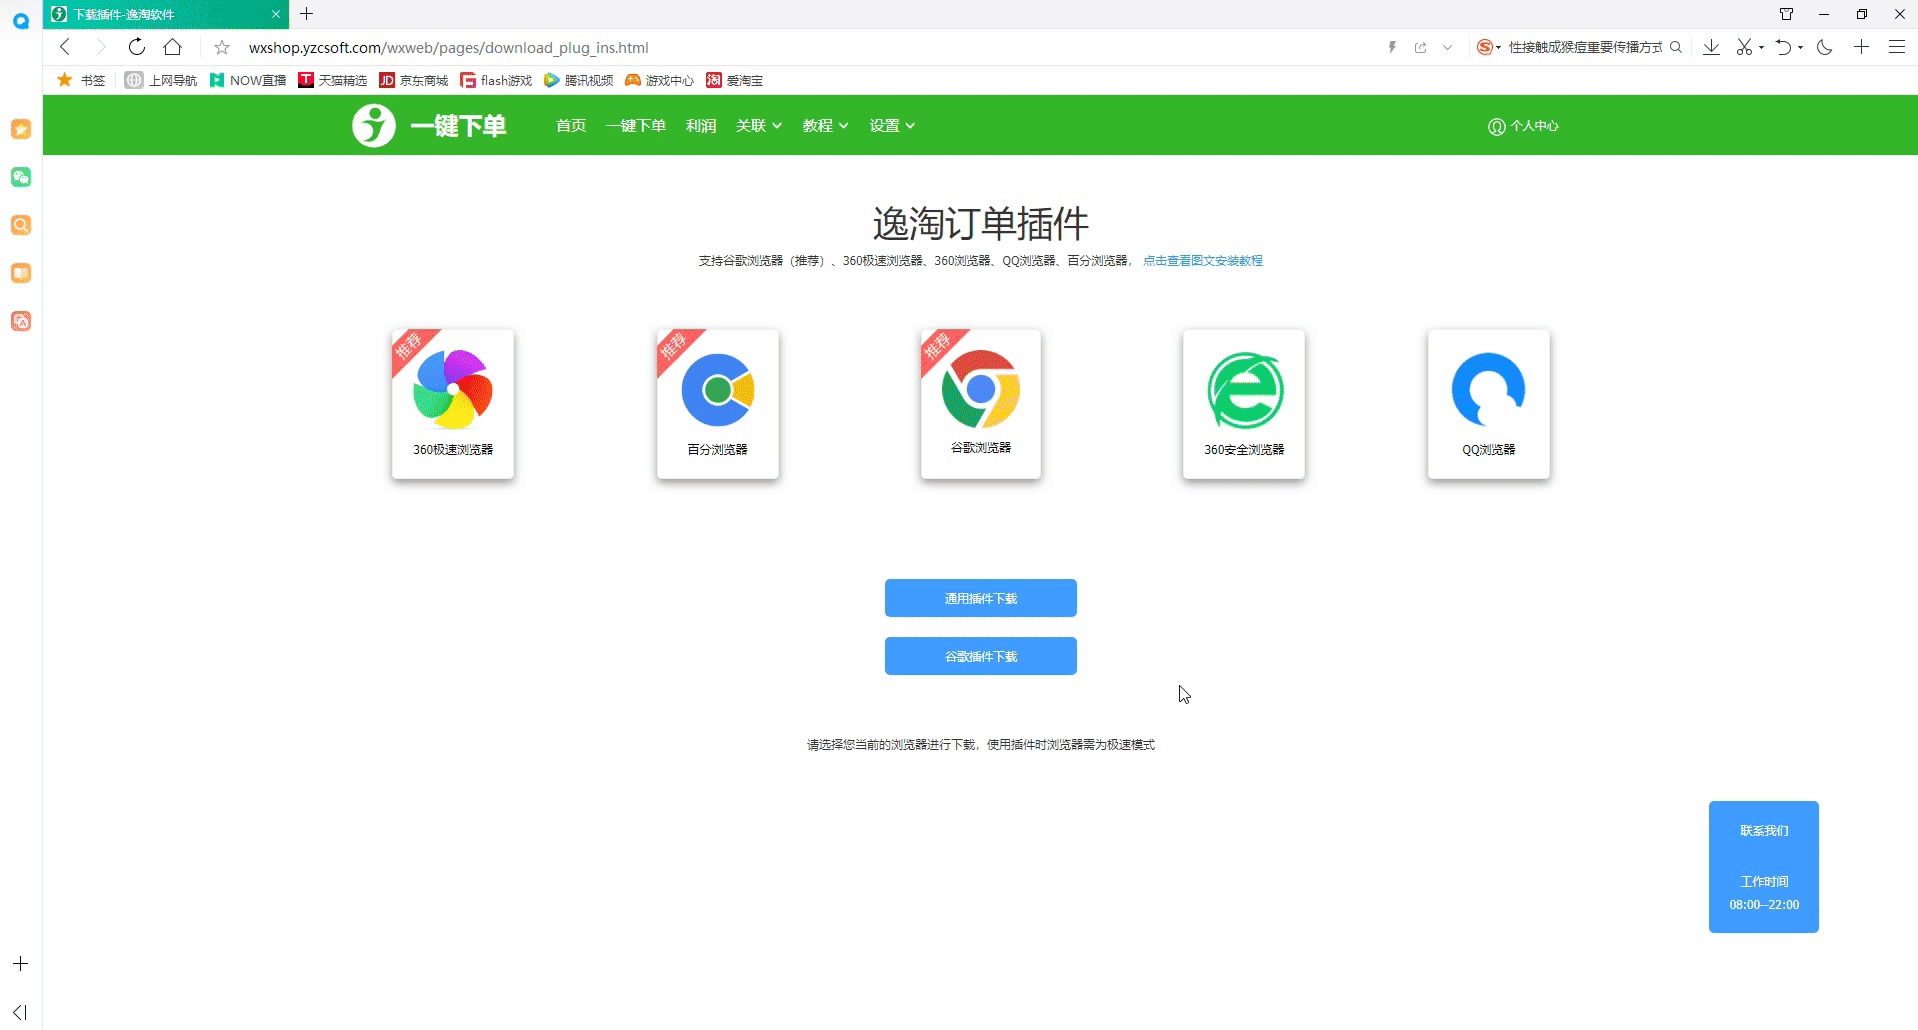Image resolution: width=1918 pixels, height=1030 pixels.
Task: Open the orange star favorites sidebar icon
Action: (x=21, y=129)
